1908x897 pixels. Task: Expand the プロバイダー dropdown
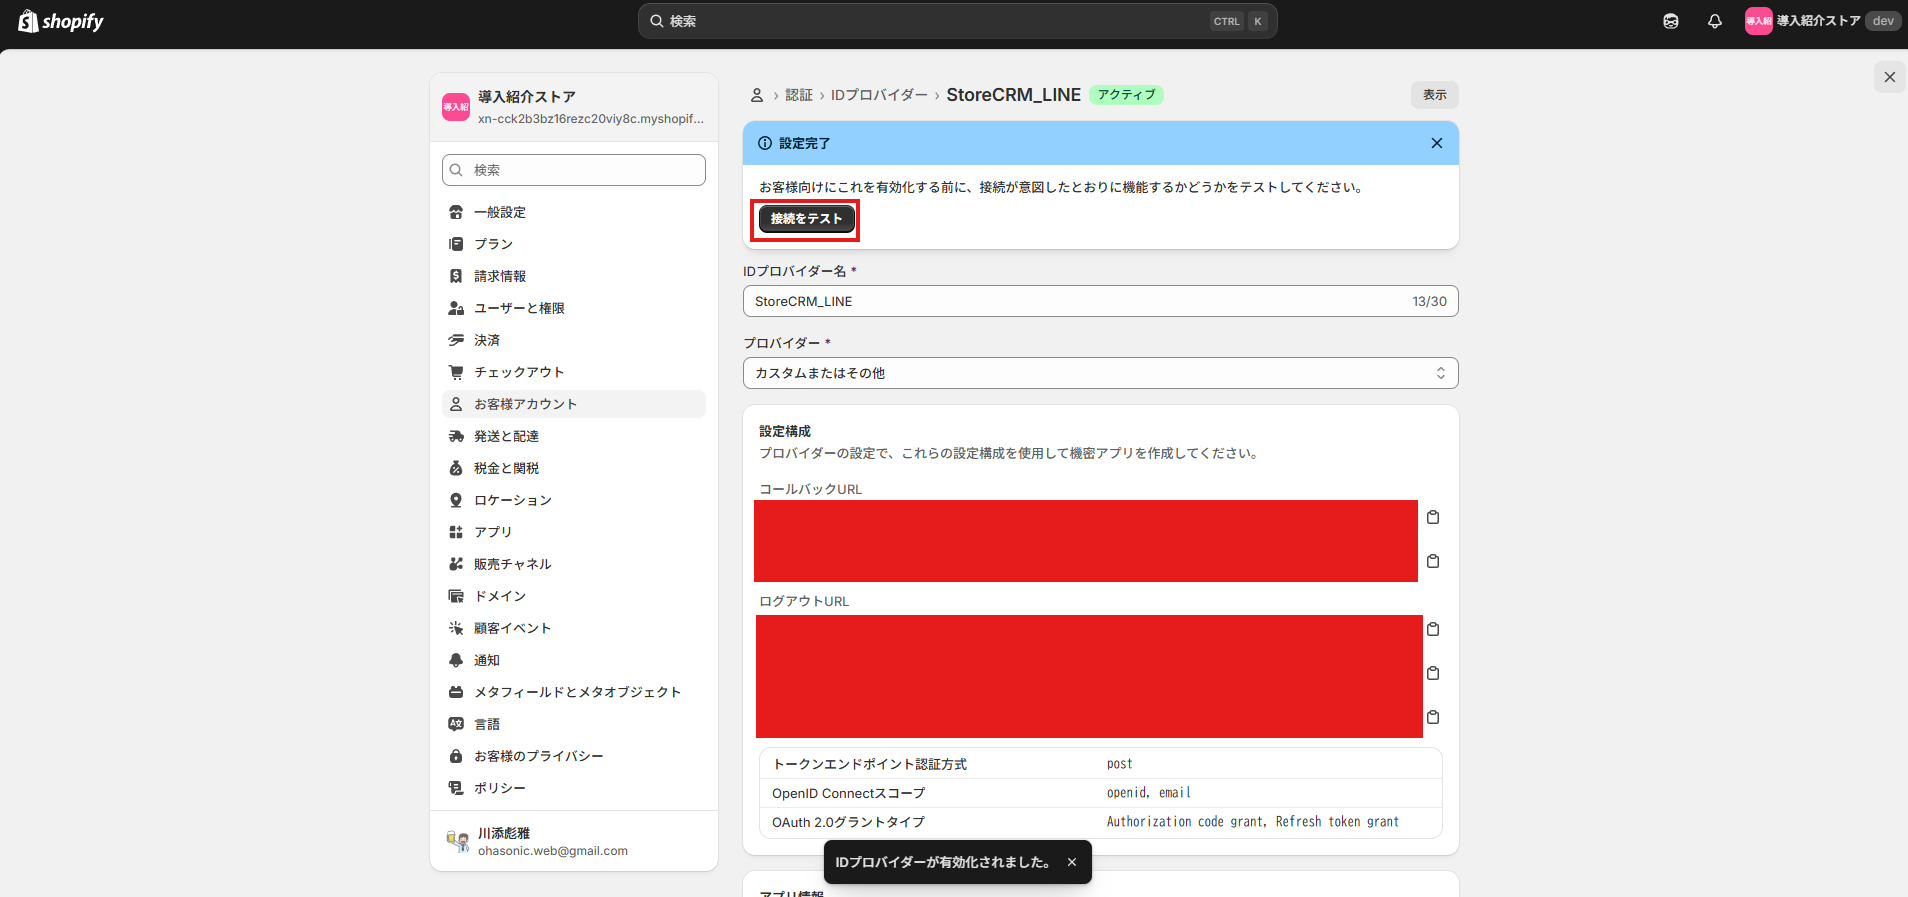pos(1100,373)
